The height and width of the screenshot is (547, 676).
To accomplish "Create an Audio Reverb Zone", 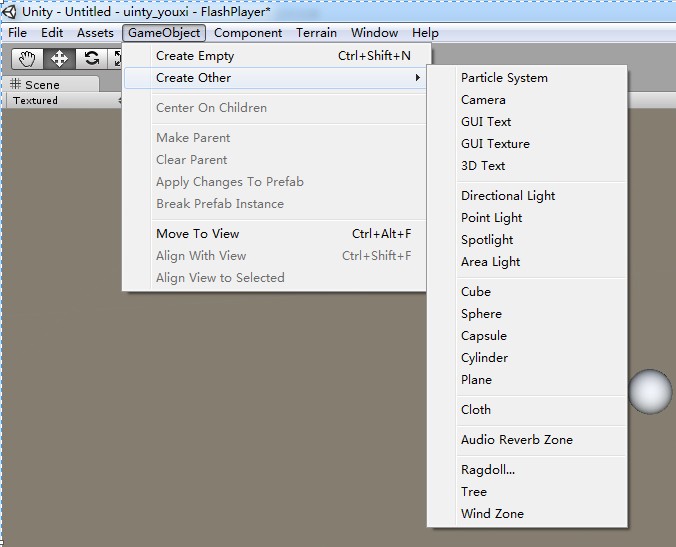I will 527,440.
